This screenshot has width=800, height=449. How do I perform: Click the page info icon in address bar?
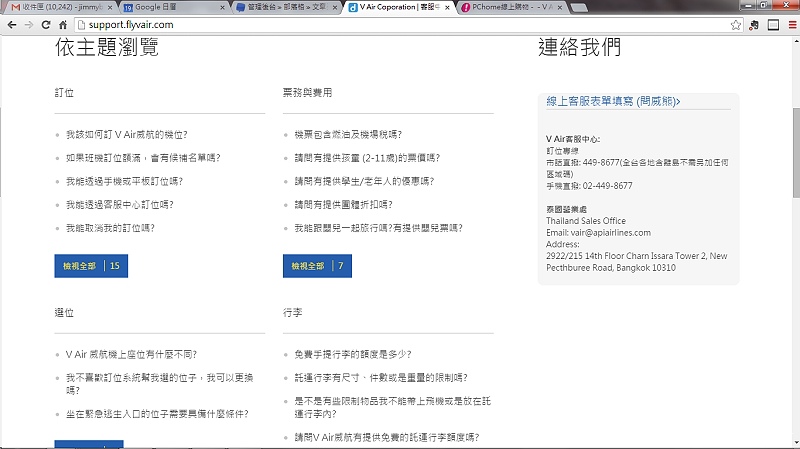pos(81,24)
